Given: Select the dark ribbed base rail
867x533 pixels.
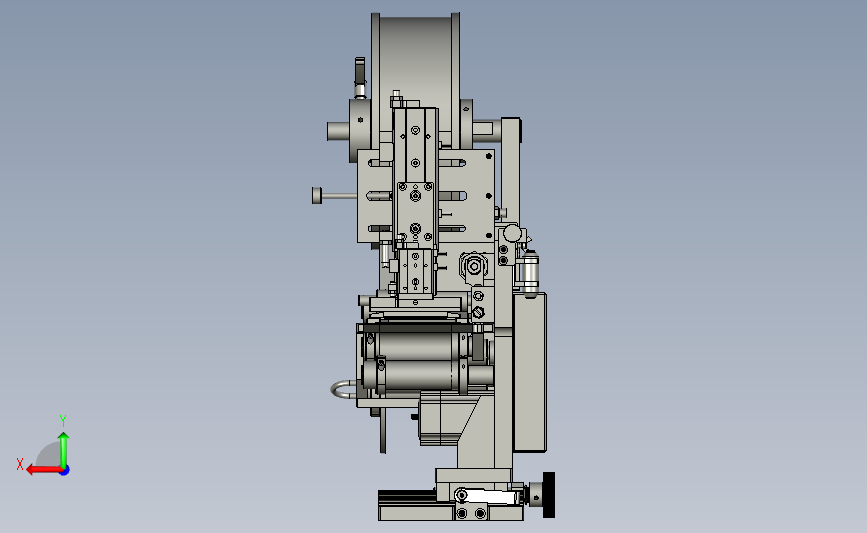Looking at the screenshot, I should click(x=407, y=497).
